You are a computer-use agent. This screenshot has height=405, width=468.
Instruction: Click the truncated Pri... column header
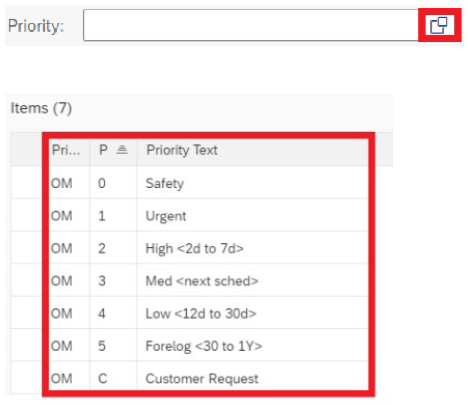(x=66, y=150)
